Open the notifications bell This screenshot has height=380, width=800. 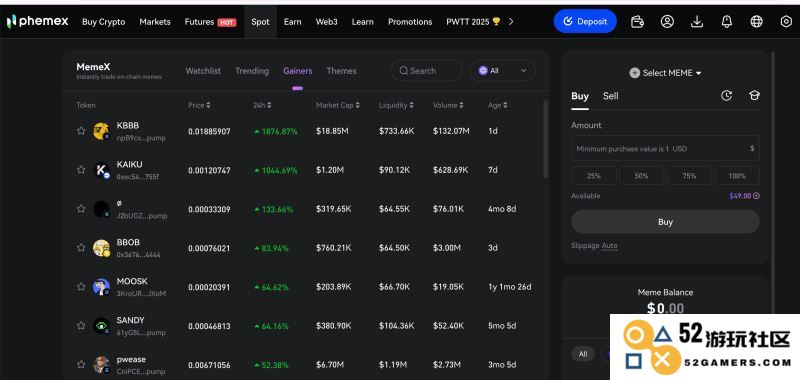(x=727, y=21)
